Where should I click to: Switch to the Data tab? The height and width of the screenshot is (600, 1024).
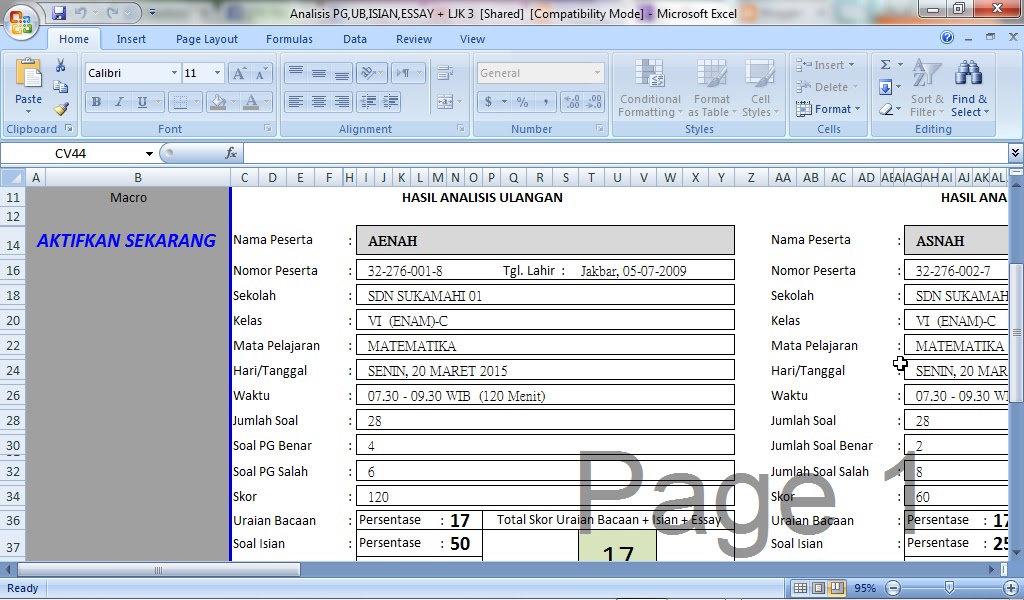(355, 39)
